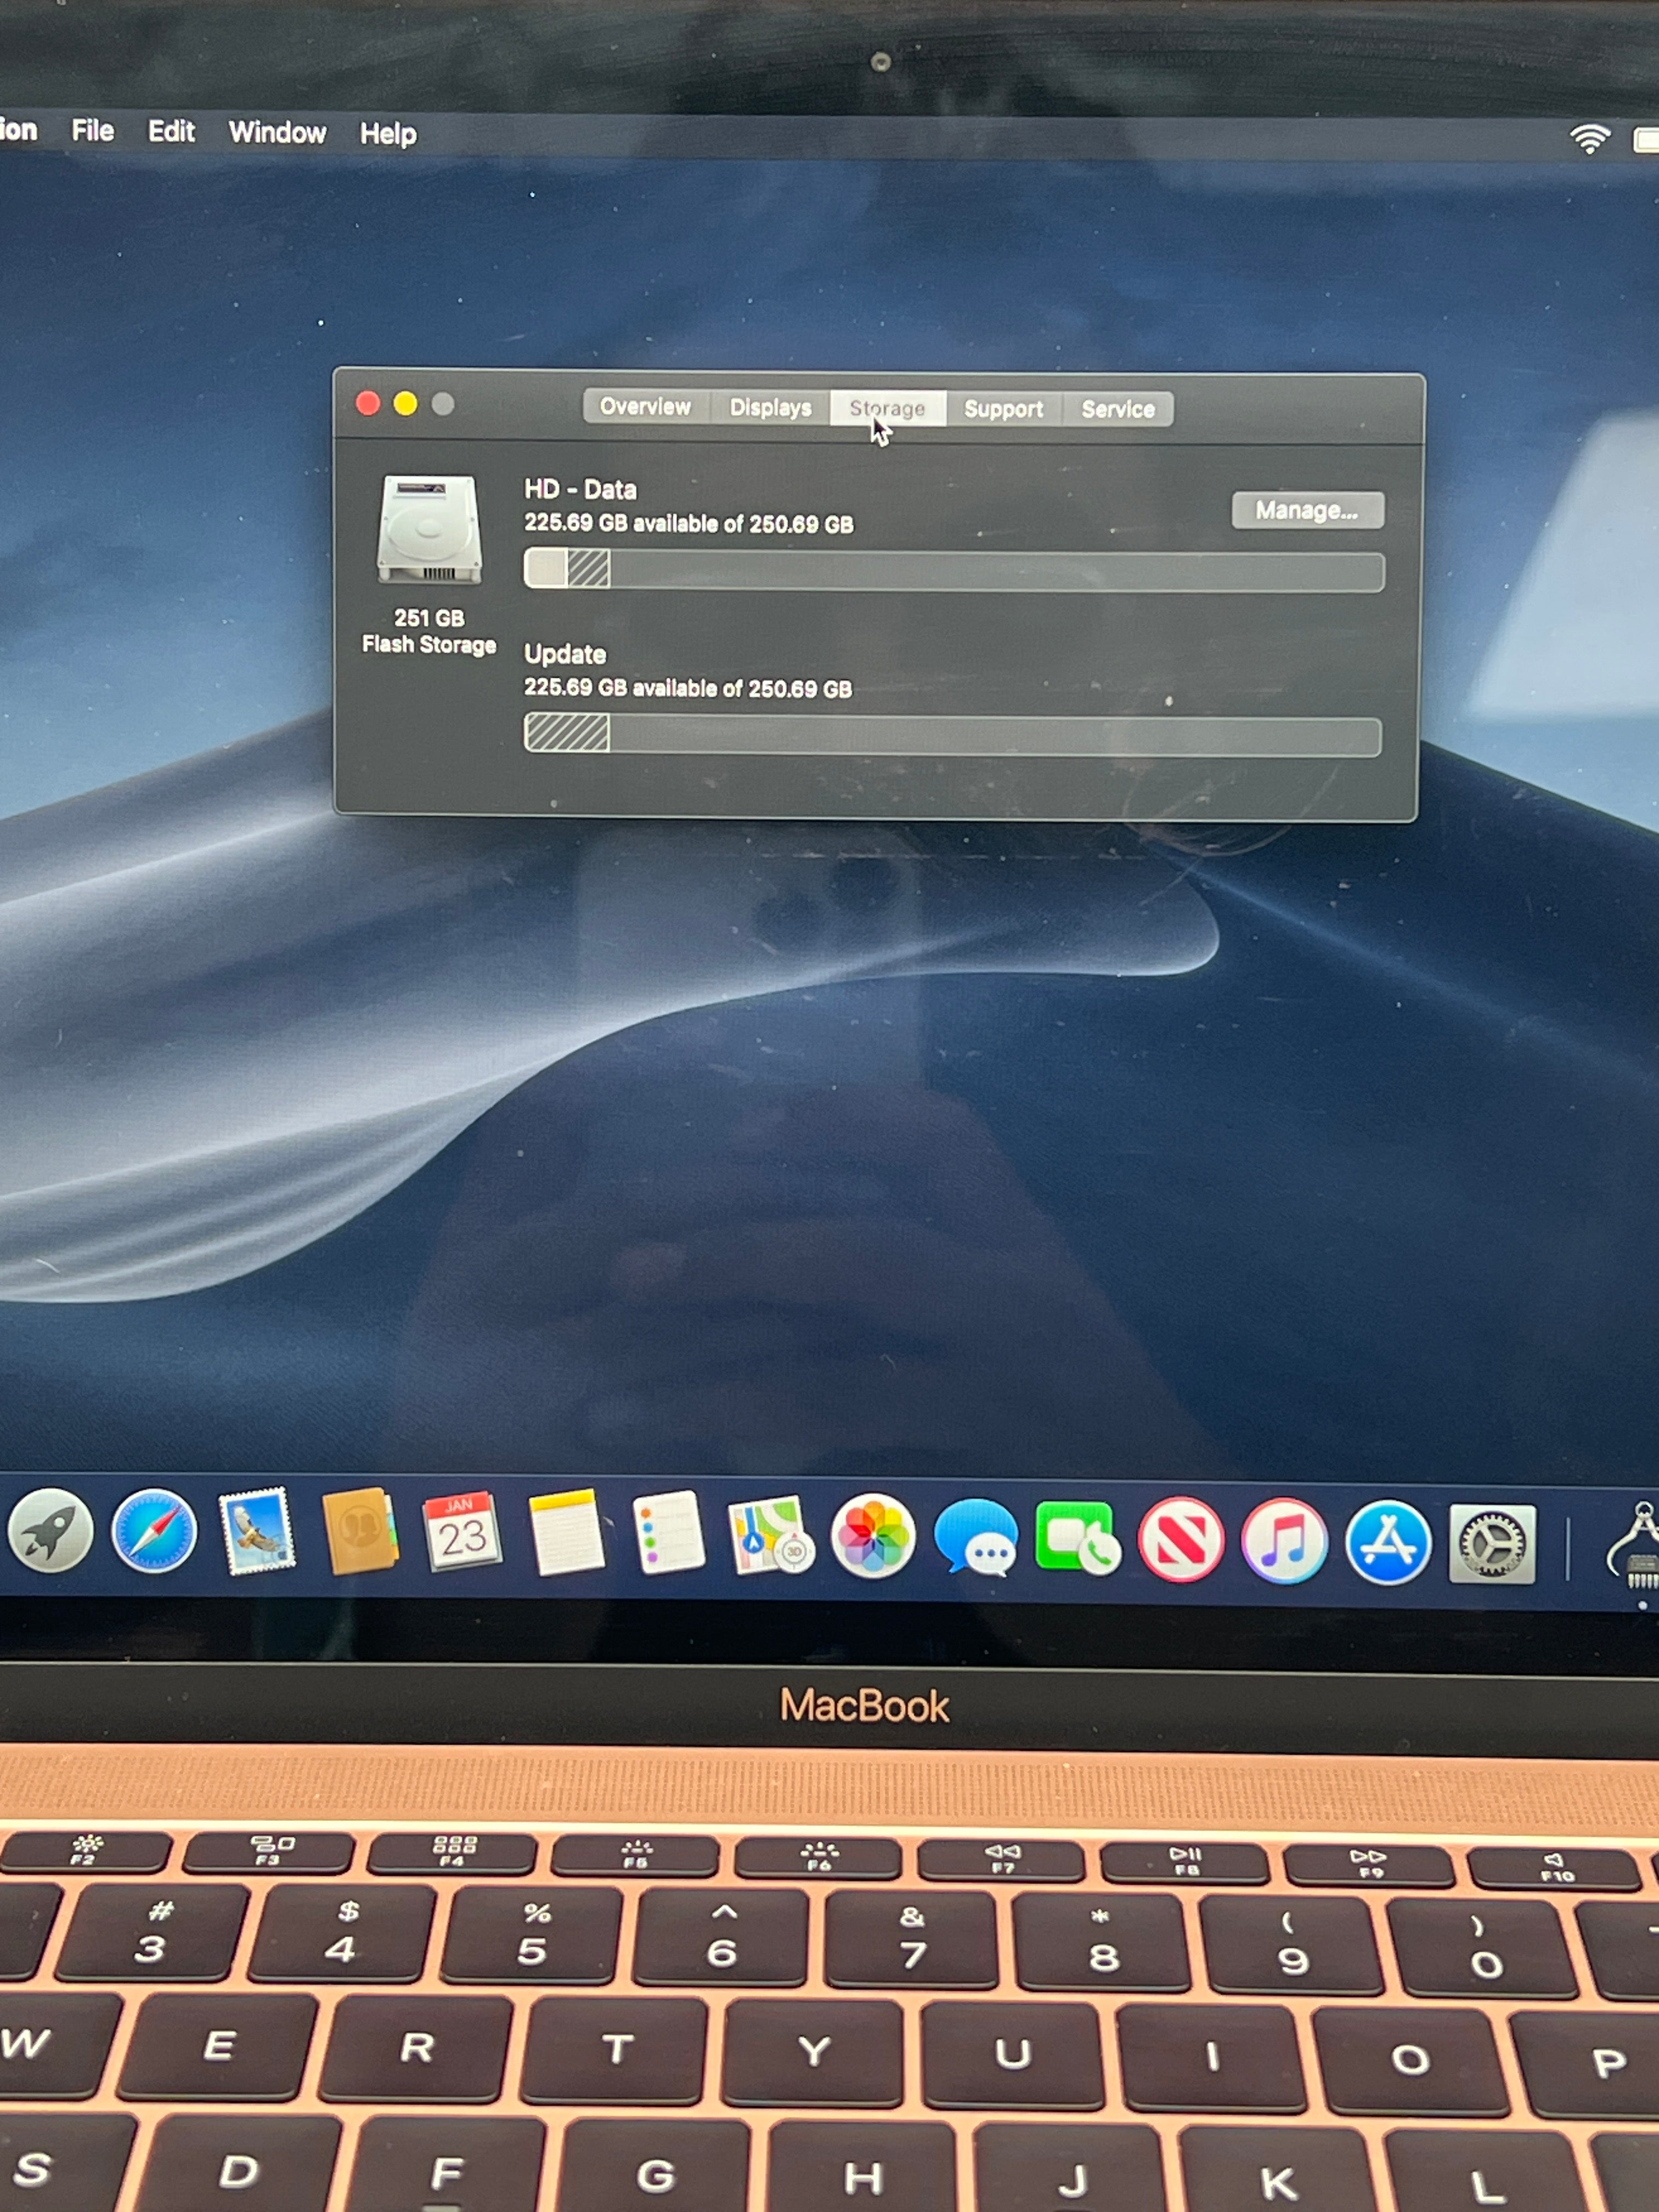Open Messages from the Dock

(976, 1537)
